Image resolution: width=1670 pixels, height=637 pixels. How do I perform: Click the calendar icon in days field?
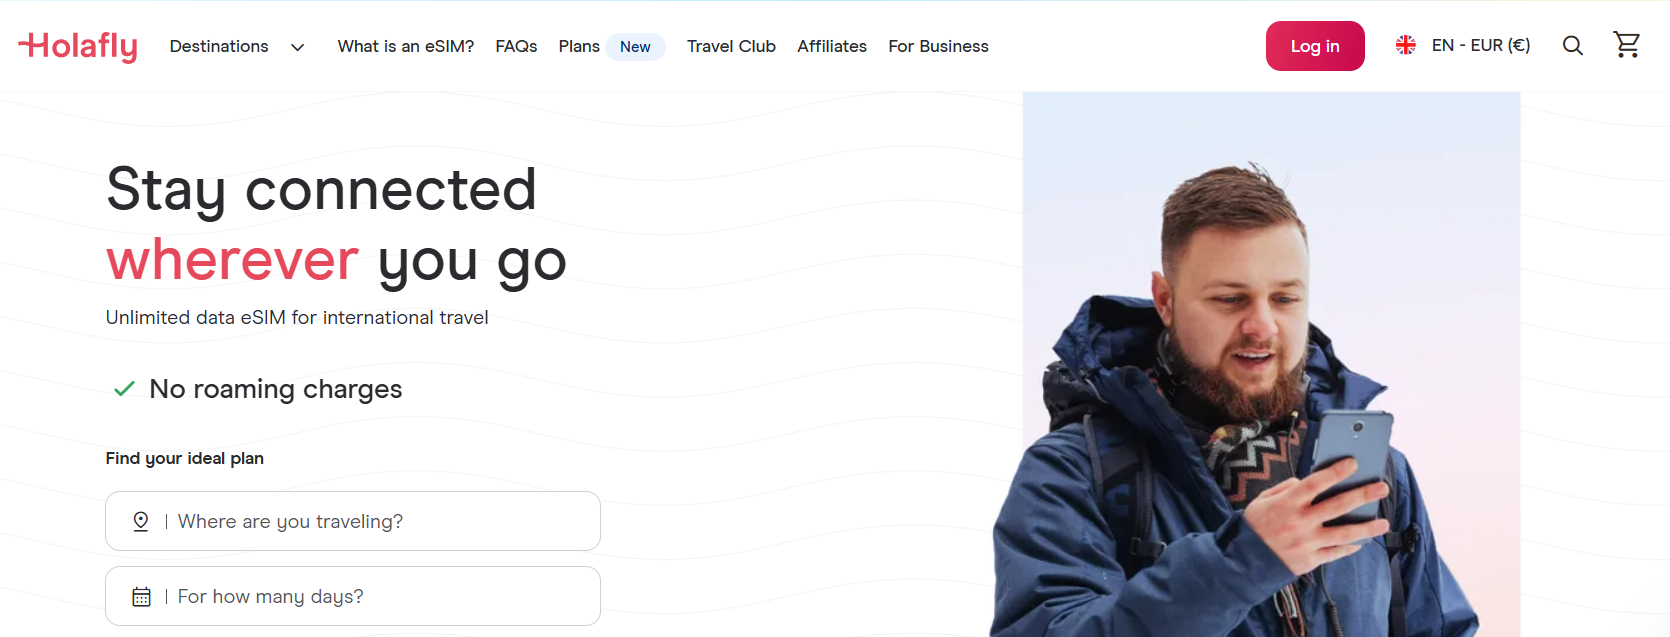141,597
